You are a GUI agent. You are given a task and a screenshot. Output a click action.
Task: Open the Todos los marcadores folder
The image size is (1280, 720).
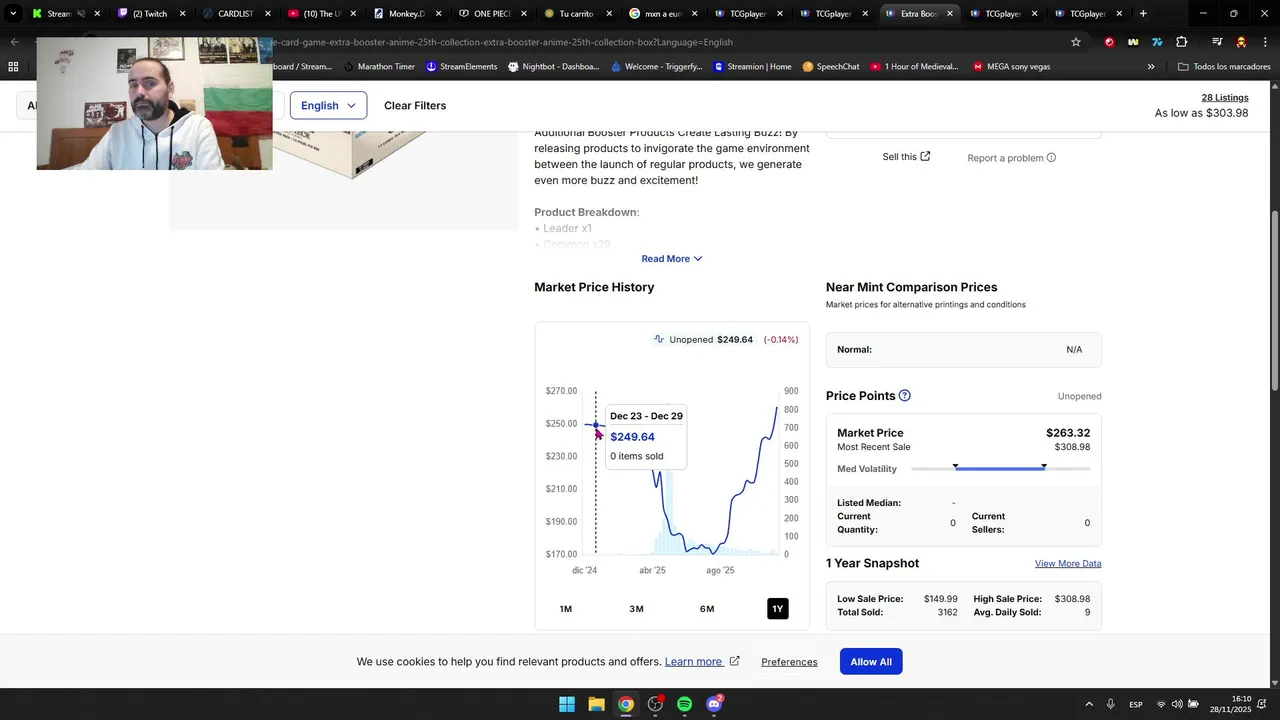pos(1224,67)
